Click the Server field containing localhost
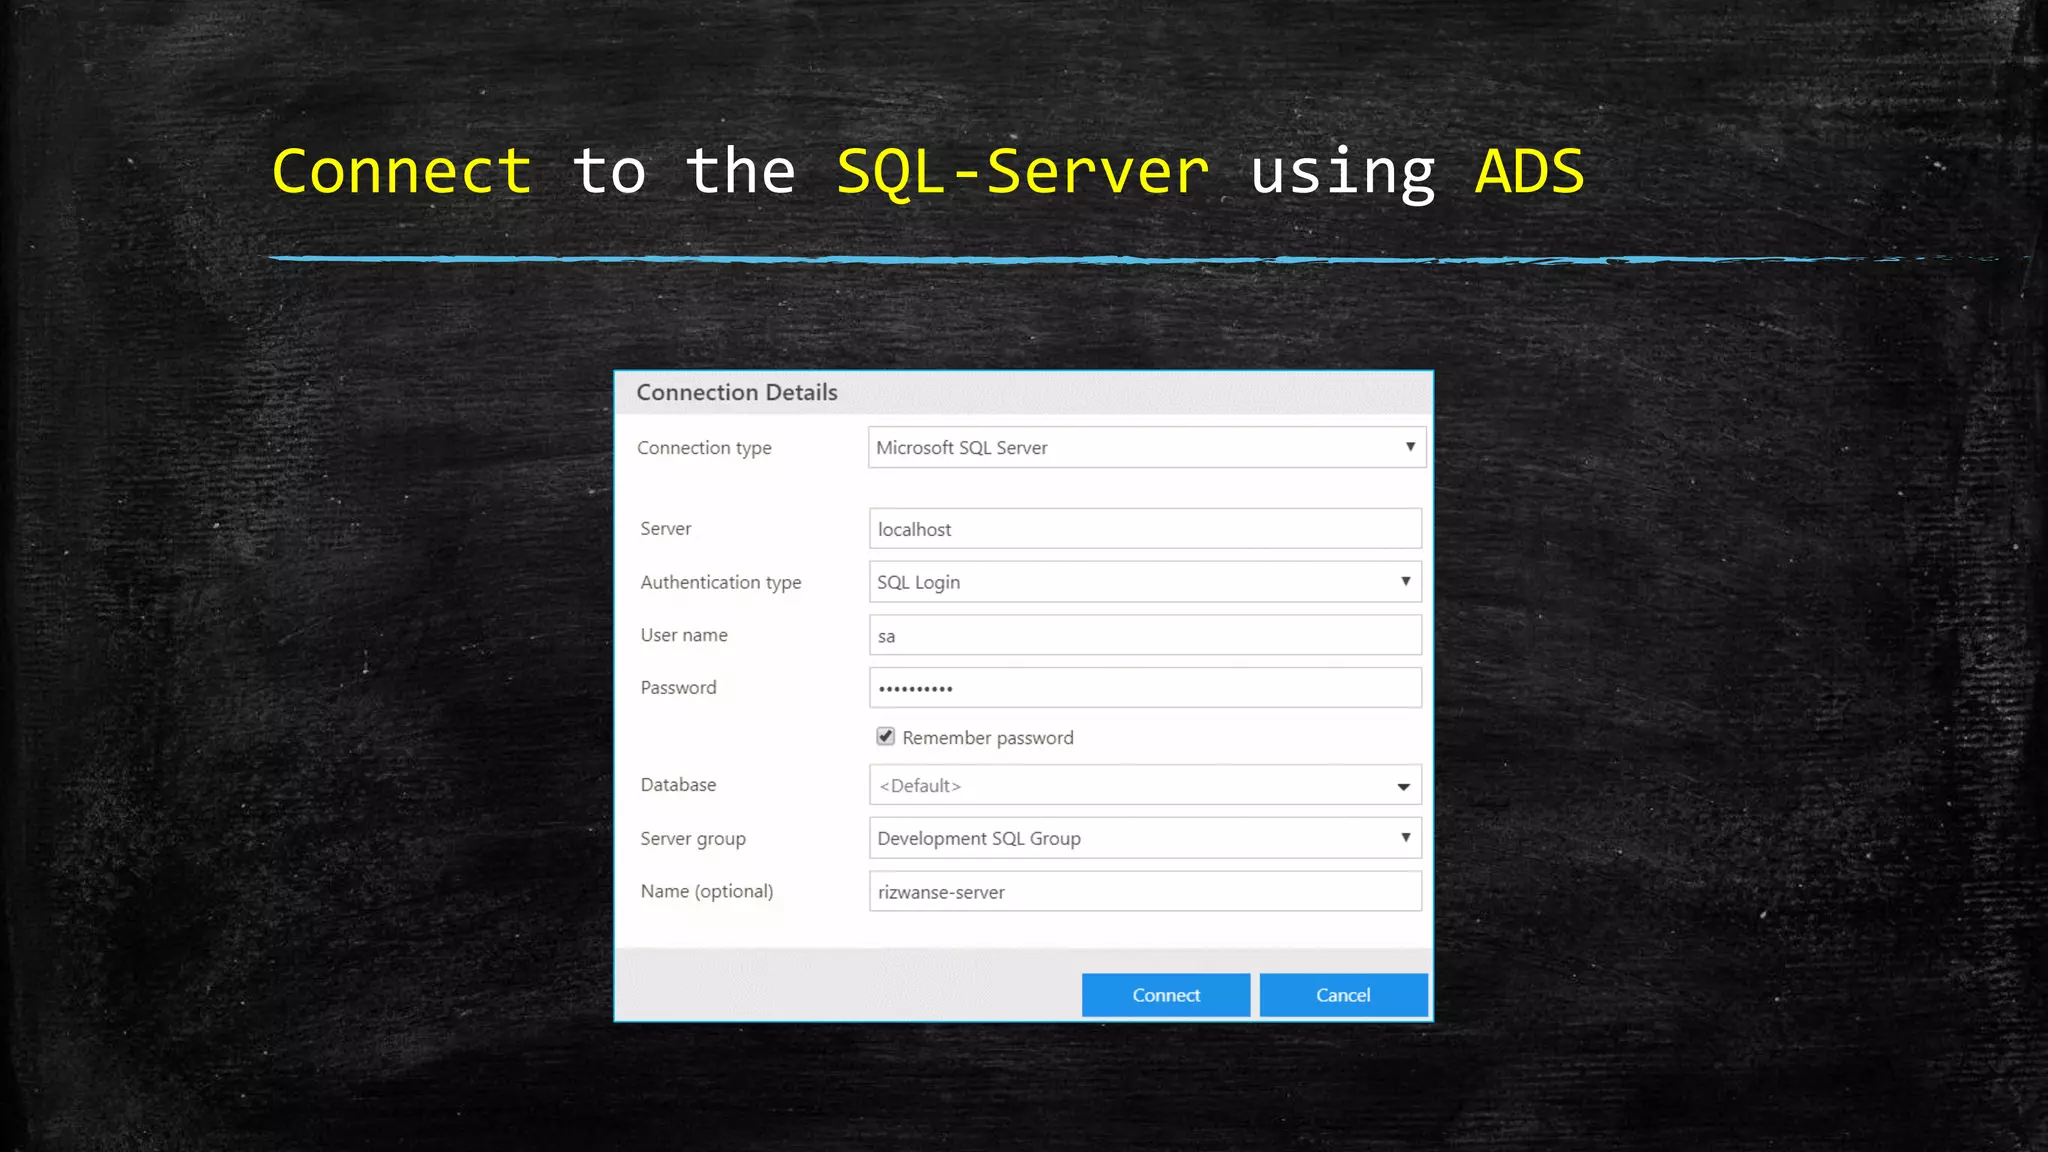The width and height of the screenshot is (2048, 1152). [1145, 528]
